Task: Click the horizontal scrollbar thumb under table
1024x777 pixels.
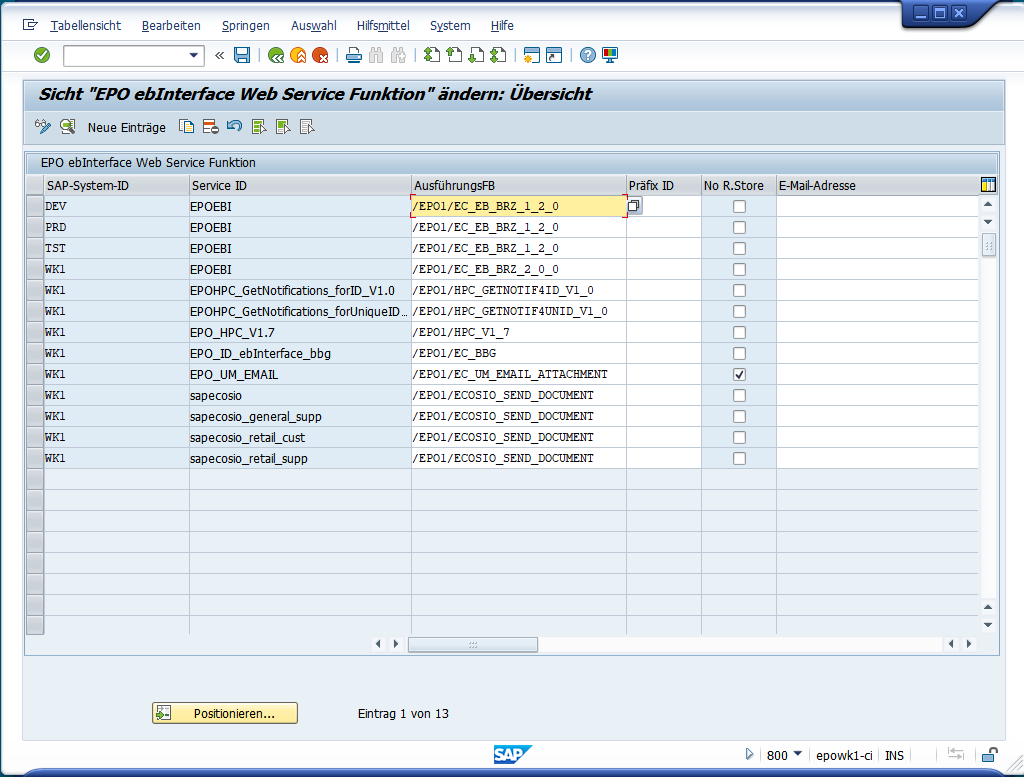Action: tap(473, 644)
